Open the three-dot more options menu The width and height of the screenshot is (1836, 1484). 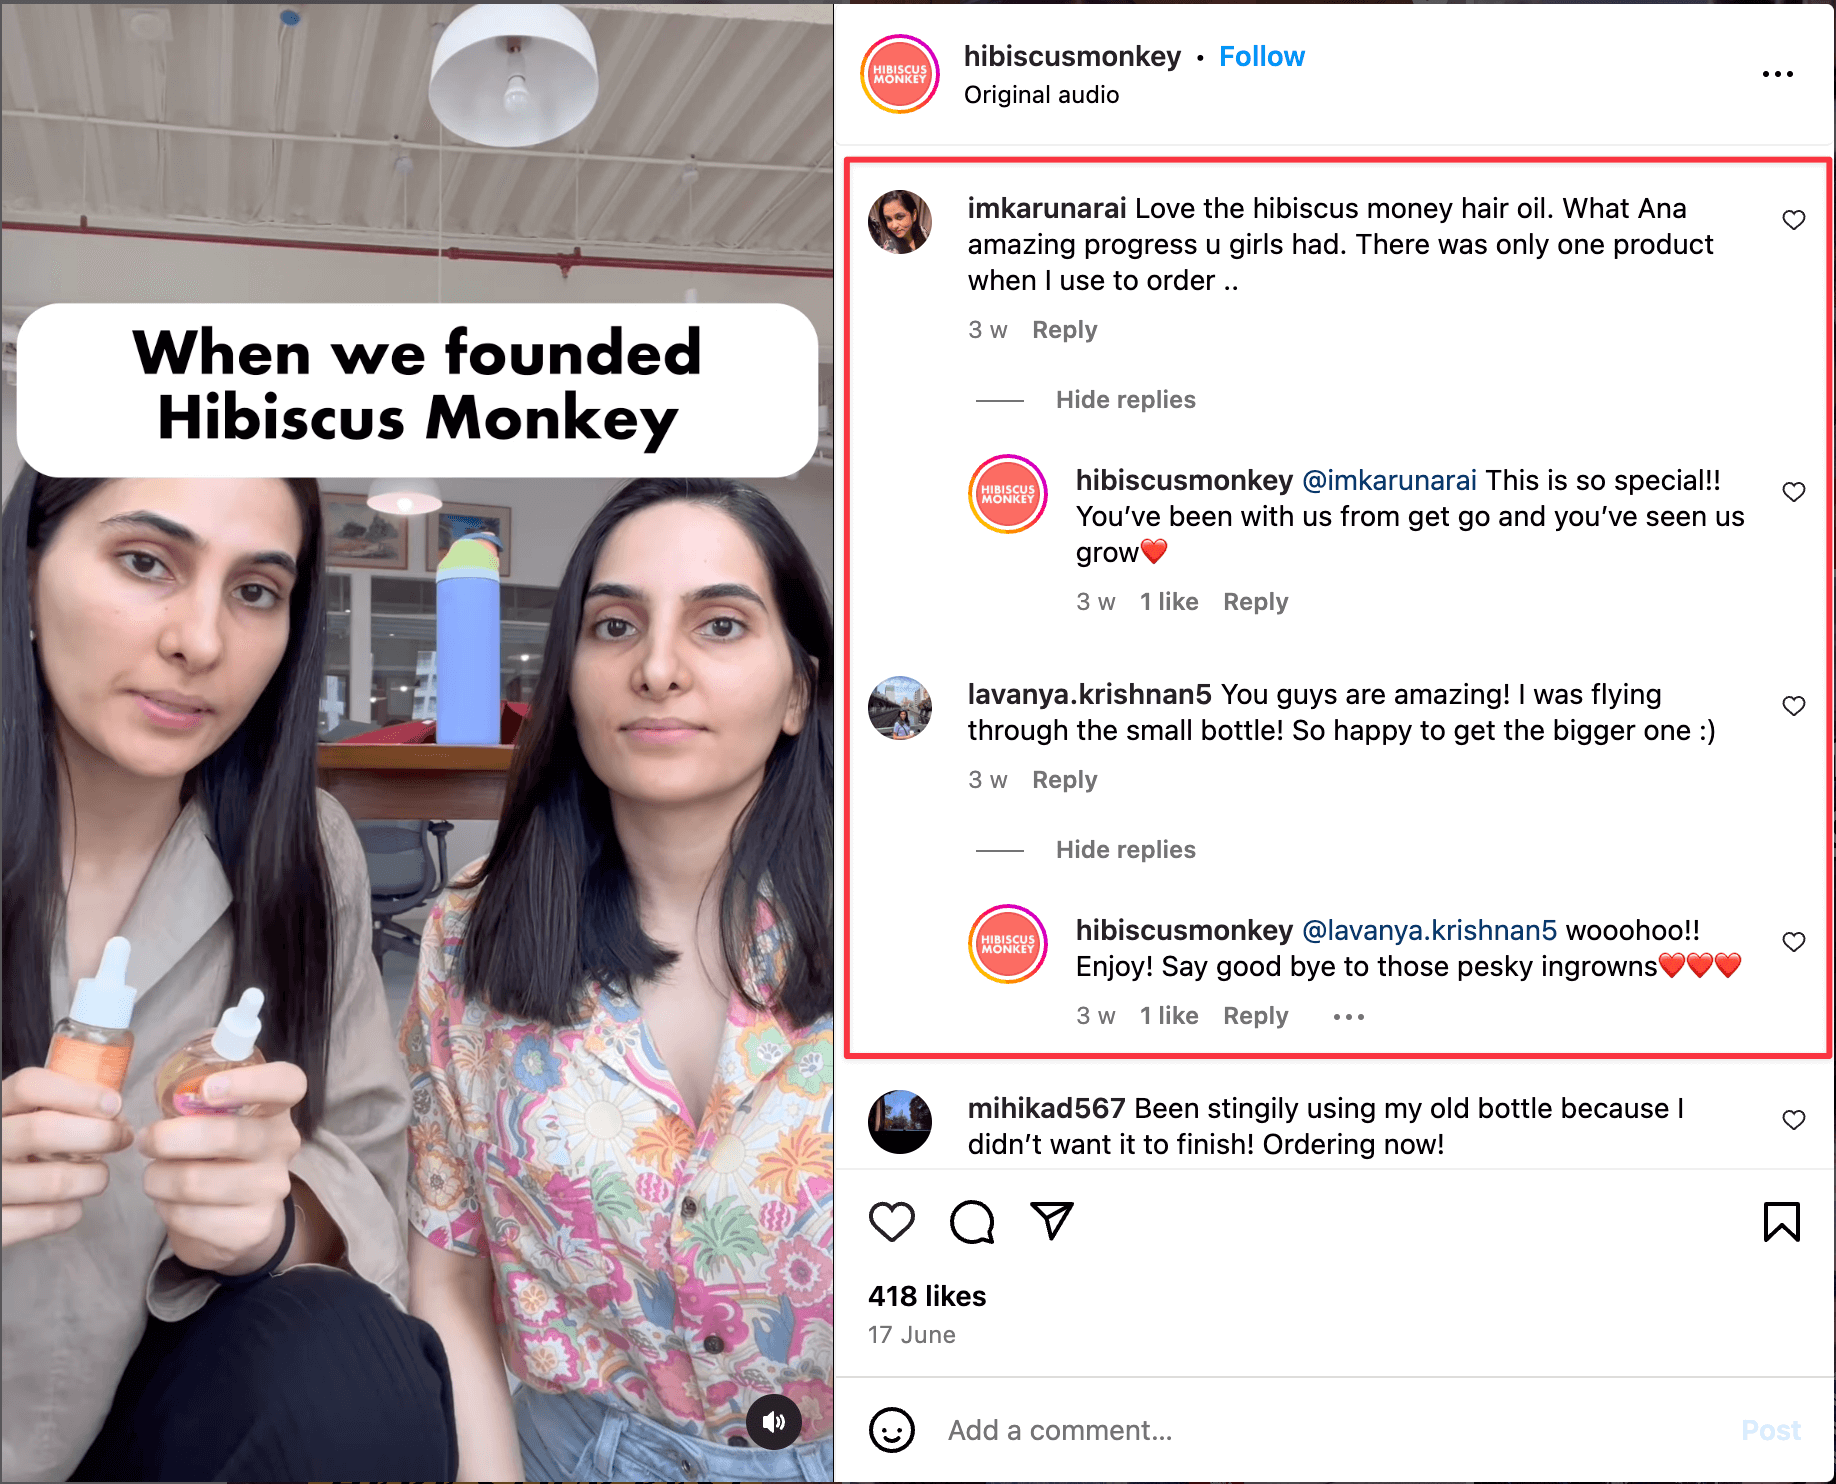click(1777, 74)
